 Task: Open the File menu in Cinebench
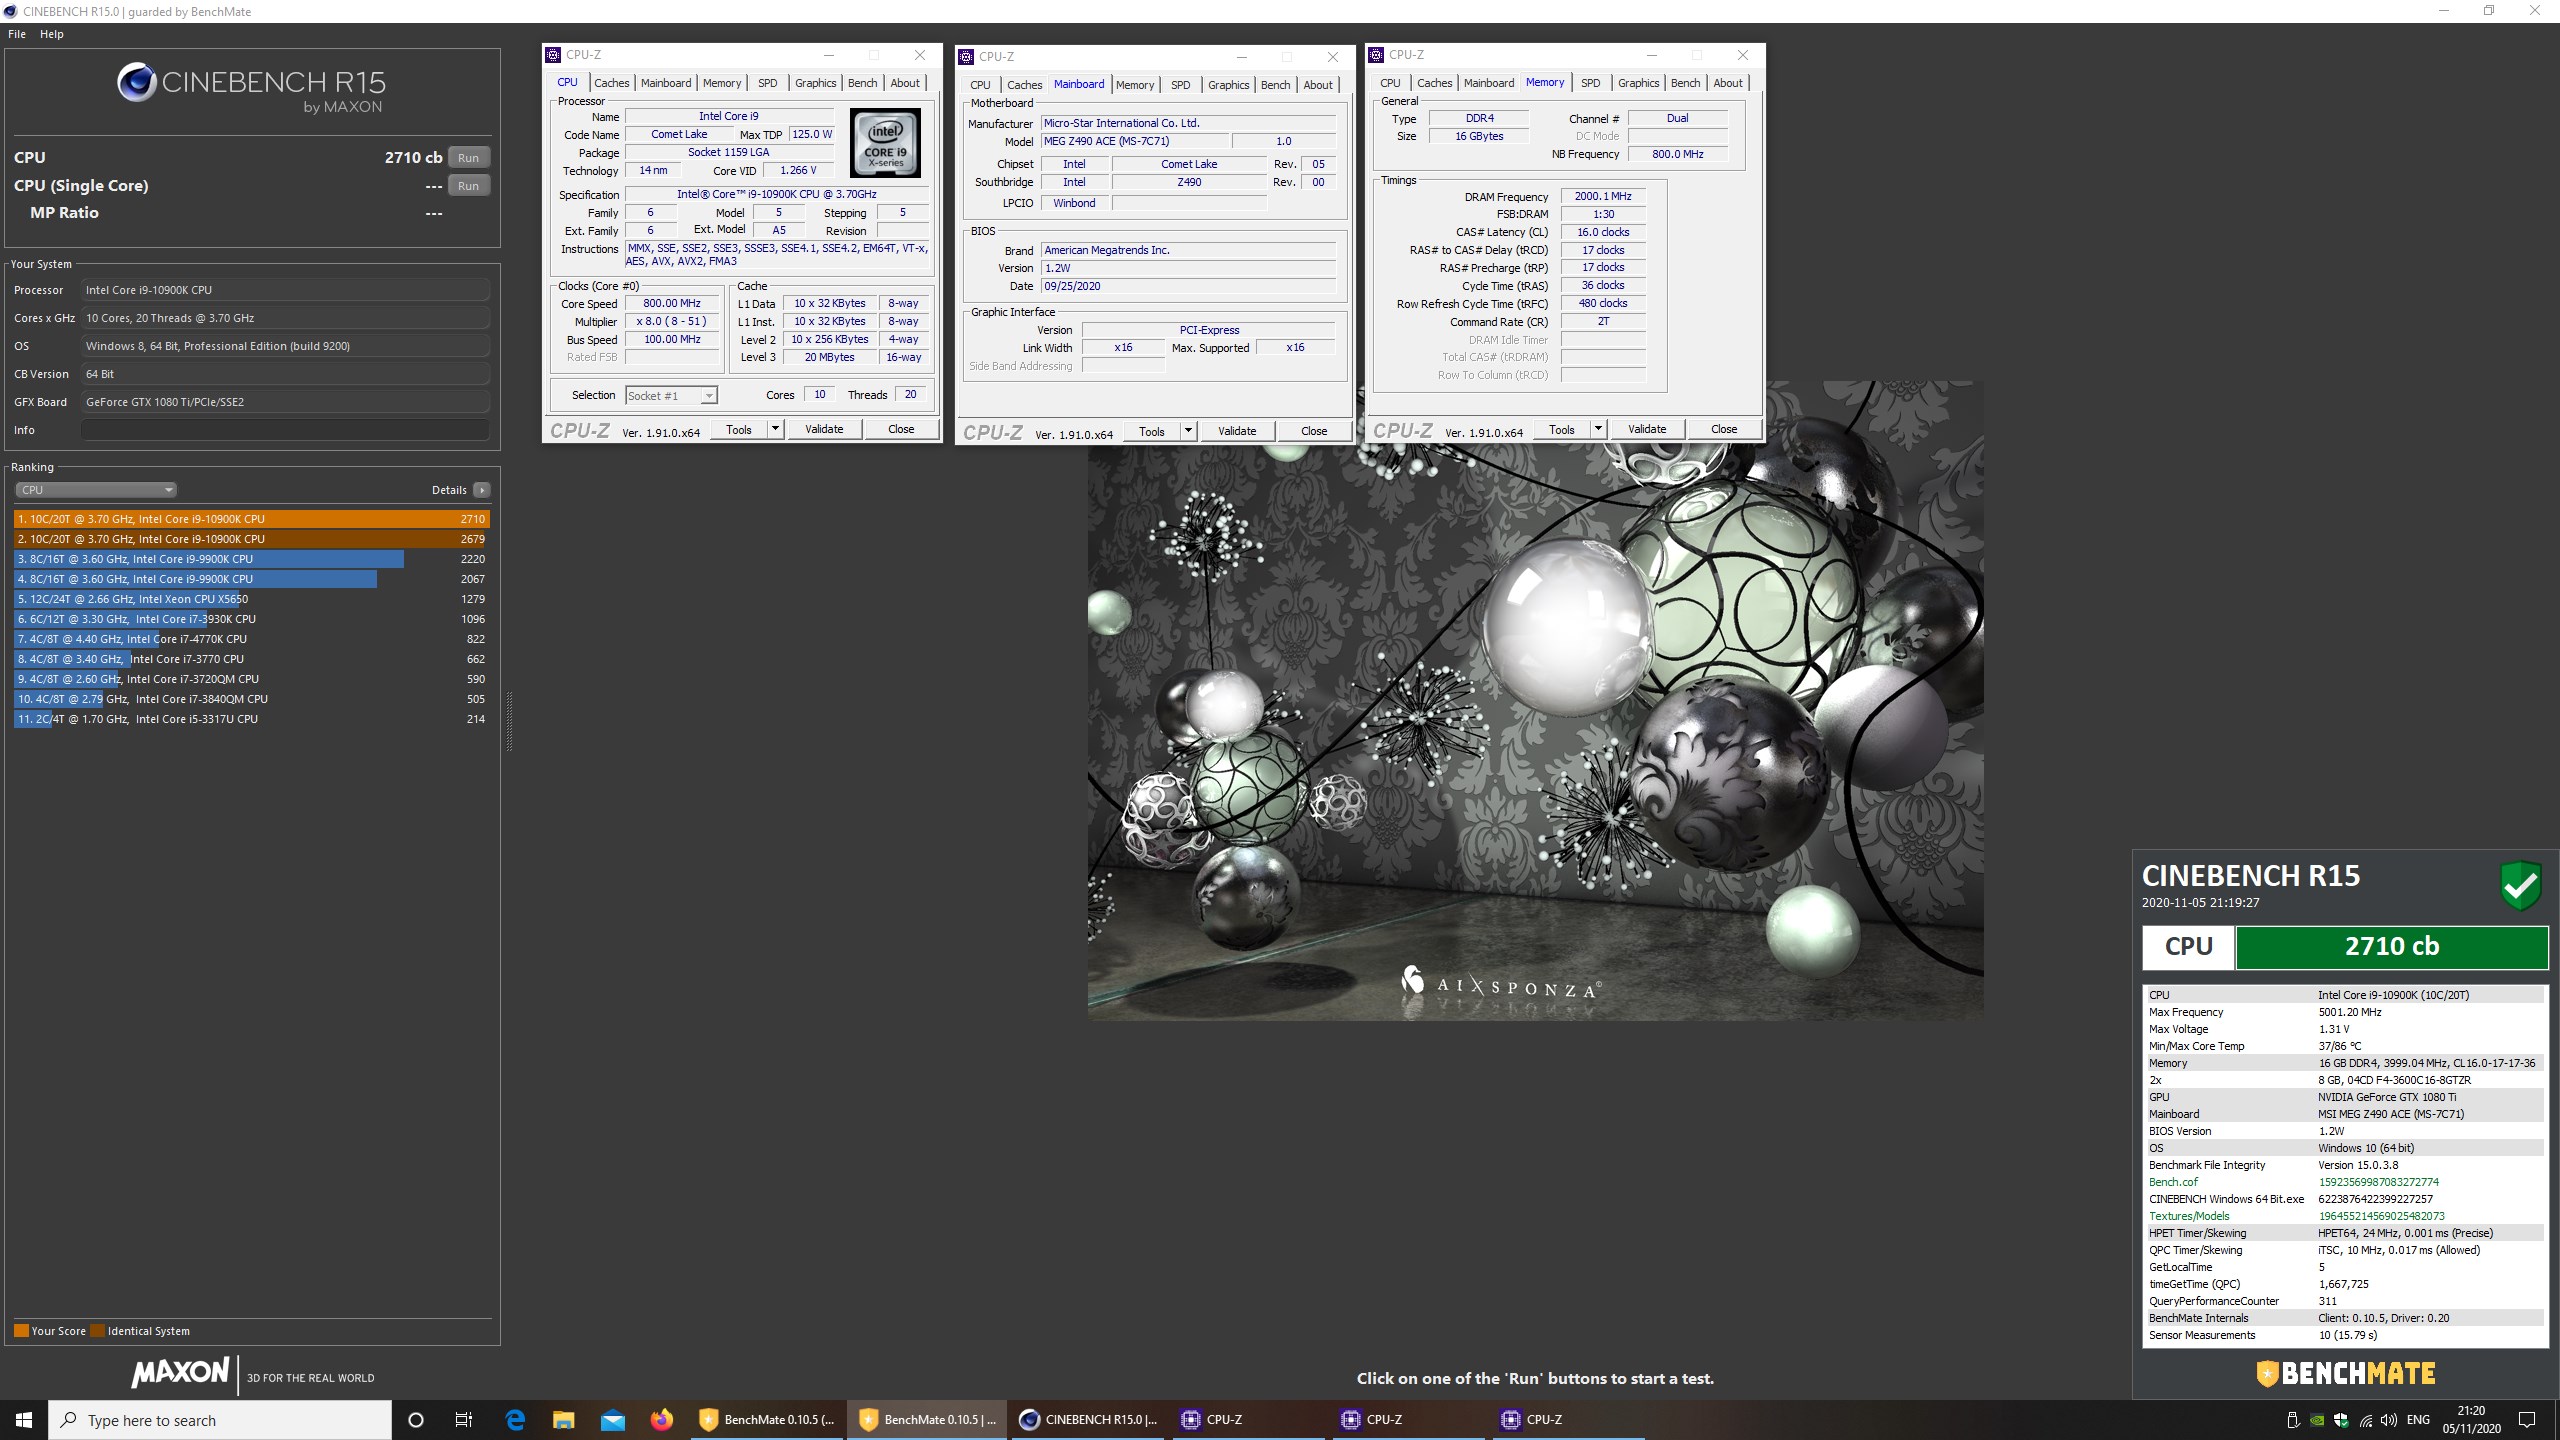tap(17, 34)
